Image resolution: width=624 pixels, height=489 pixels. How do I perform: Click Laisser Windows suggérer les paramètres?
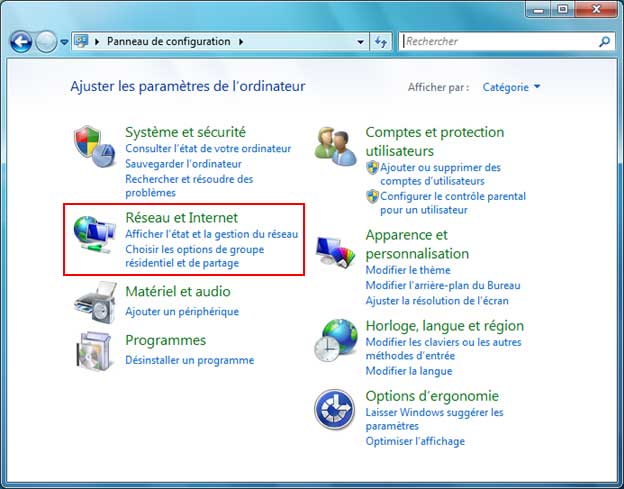(435, 419)
